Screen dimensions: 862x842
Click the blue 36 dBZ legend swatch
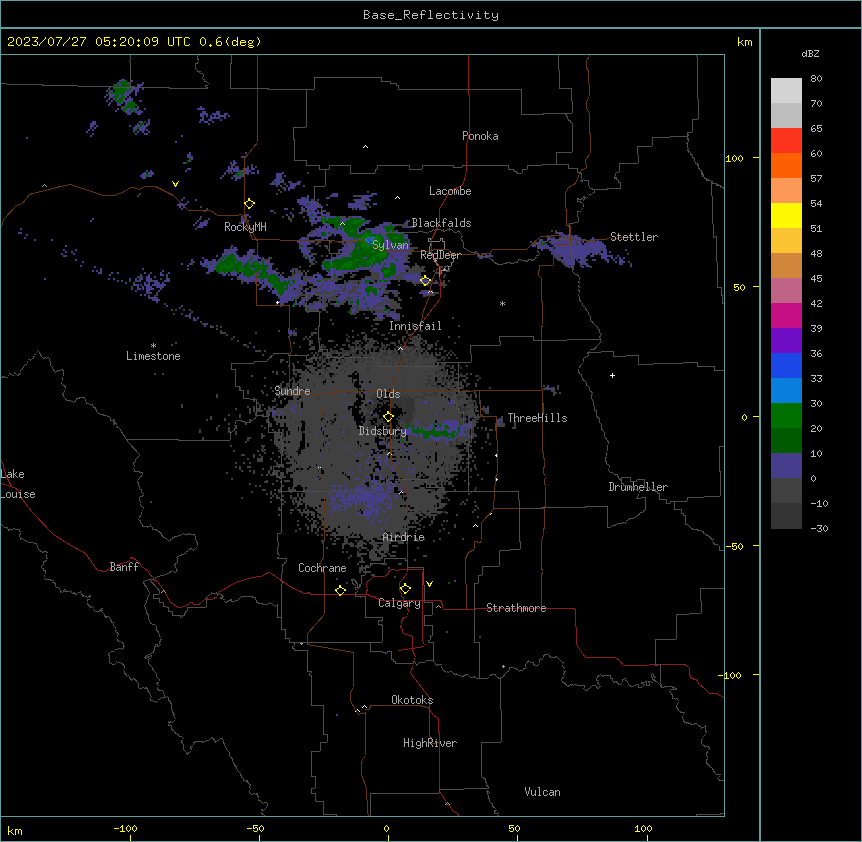coord(786,365)
